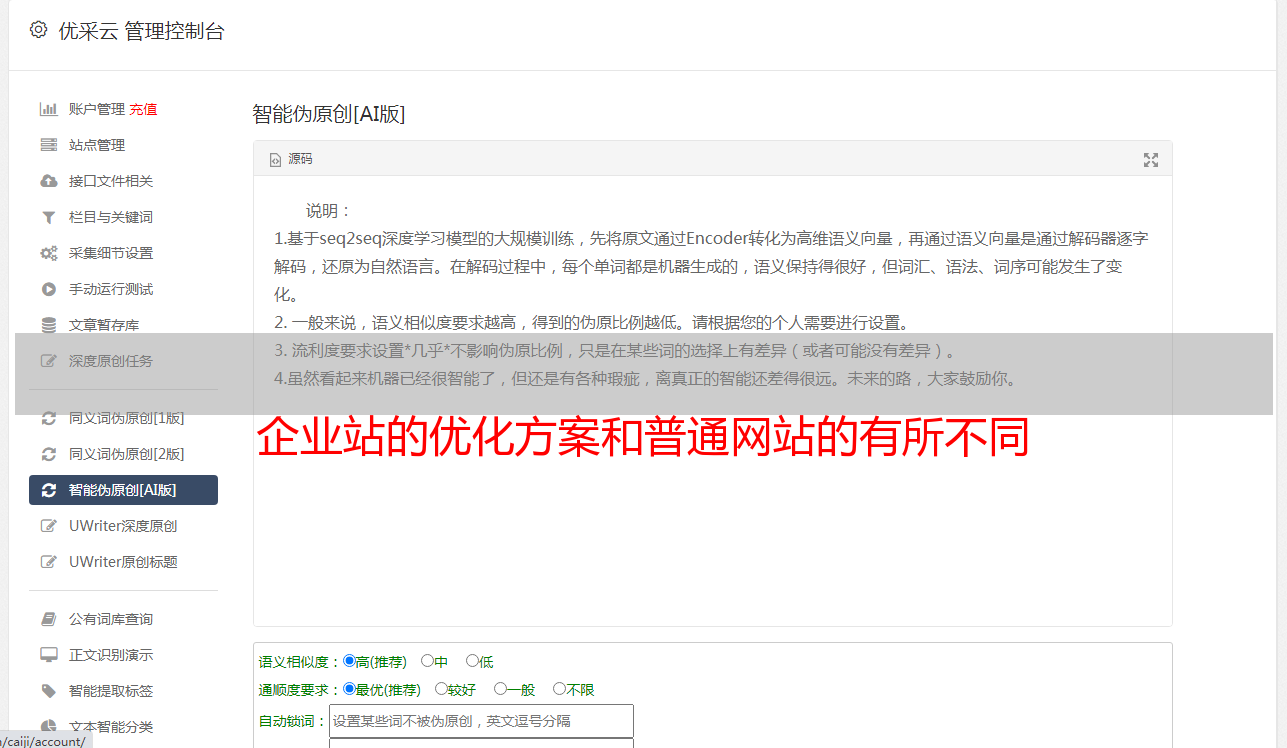Click the refresh icon on active 智能伪原创[AI版]
The image size is (1287, 748).
pyautogui.click(x=48, y=490)
